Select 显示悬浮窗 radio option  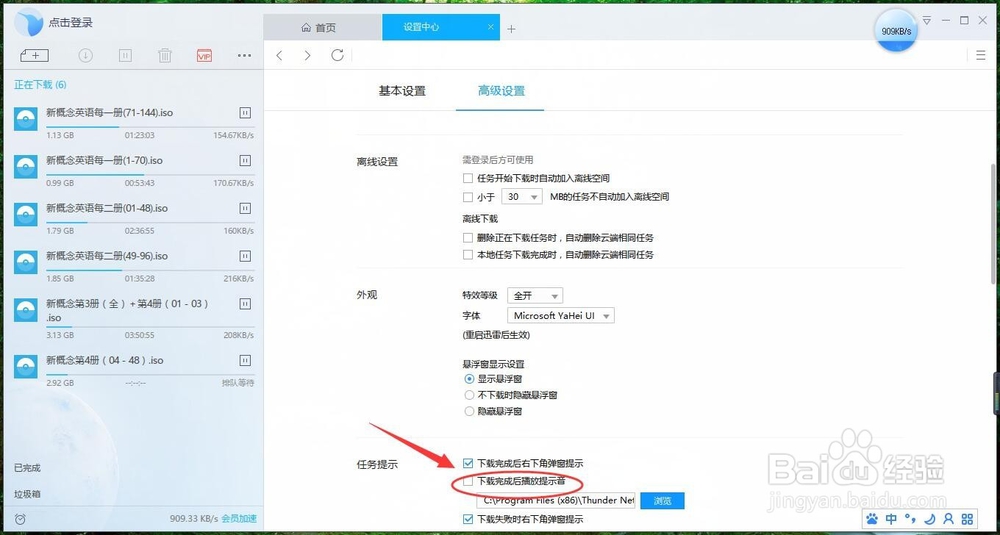pyautogui.click(x=469, y=379)
